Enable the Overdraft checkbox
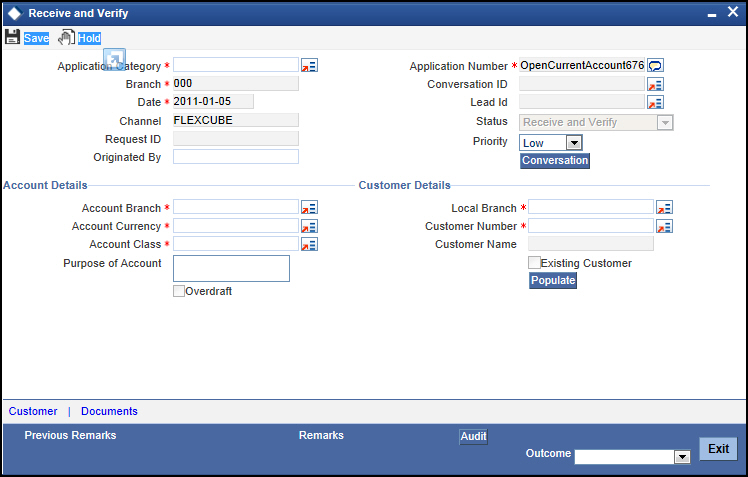Screen dimensions: 748x477 (x=179, y=291)
